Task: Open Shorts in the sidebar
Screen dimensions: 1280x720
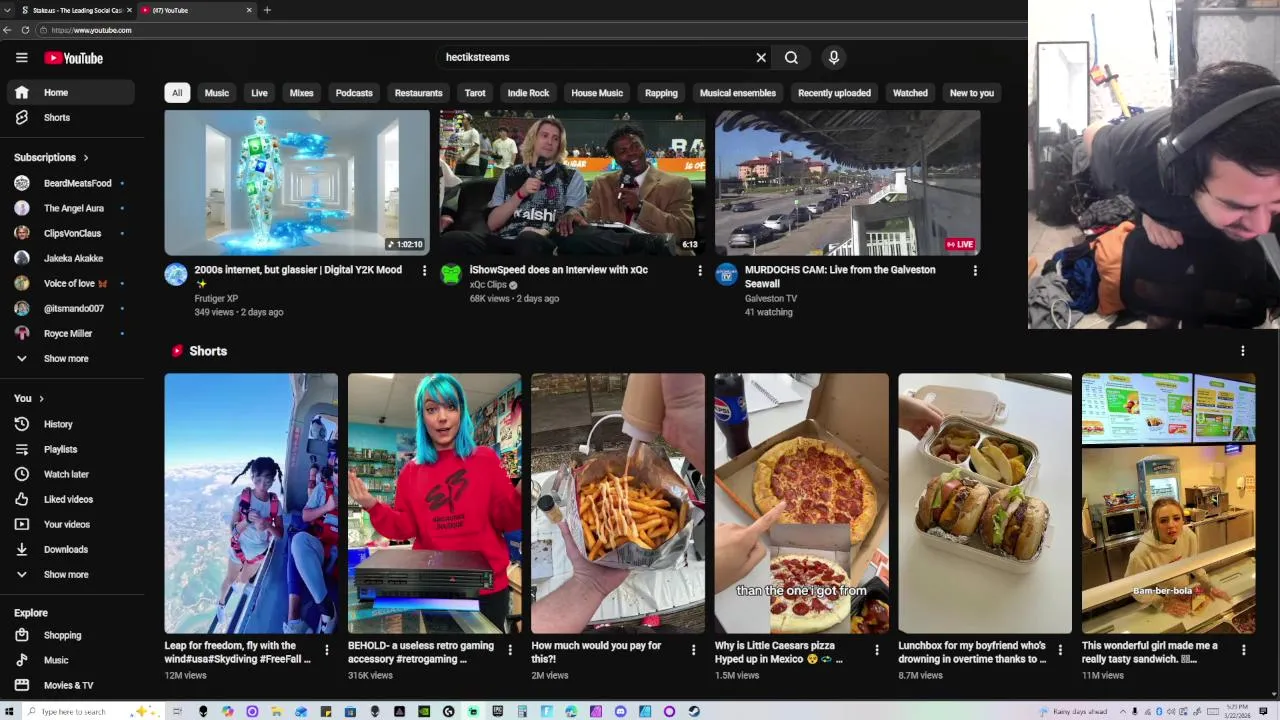Action: pos(69,117)
